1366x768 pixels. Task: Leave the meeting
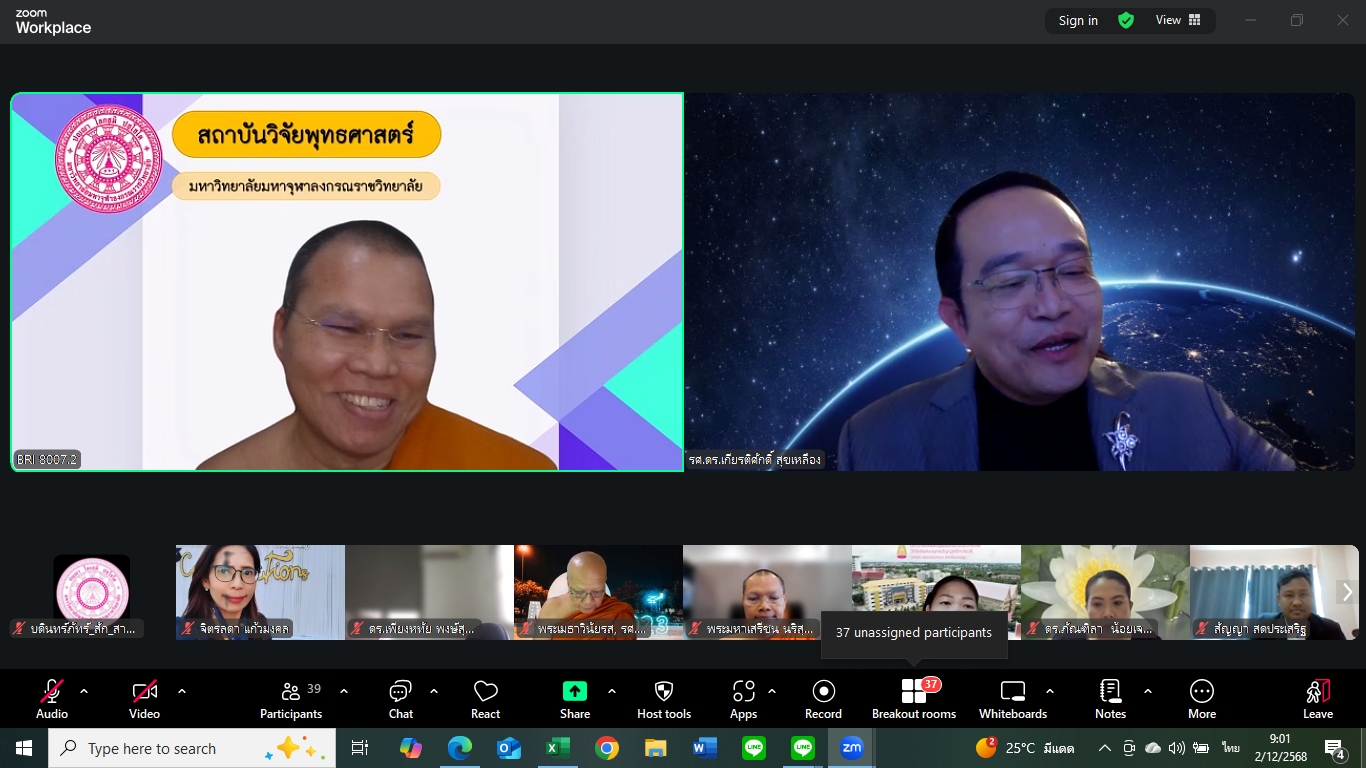pyautogui.click(x=1317, y=698)
